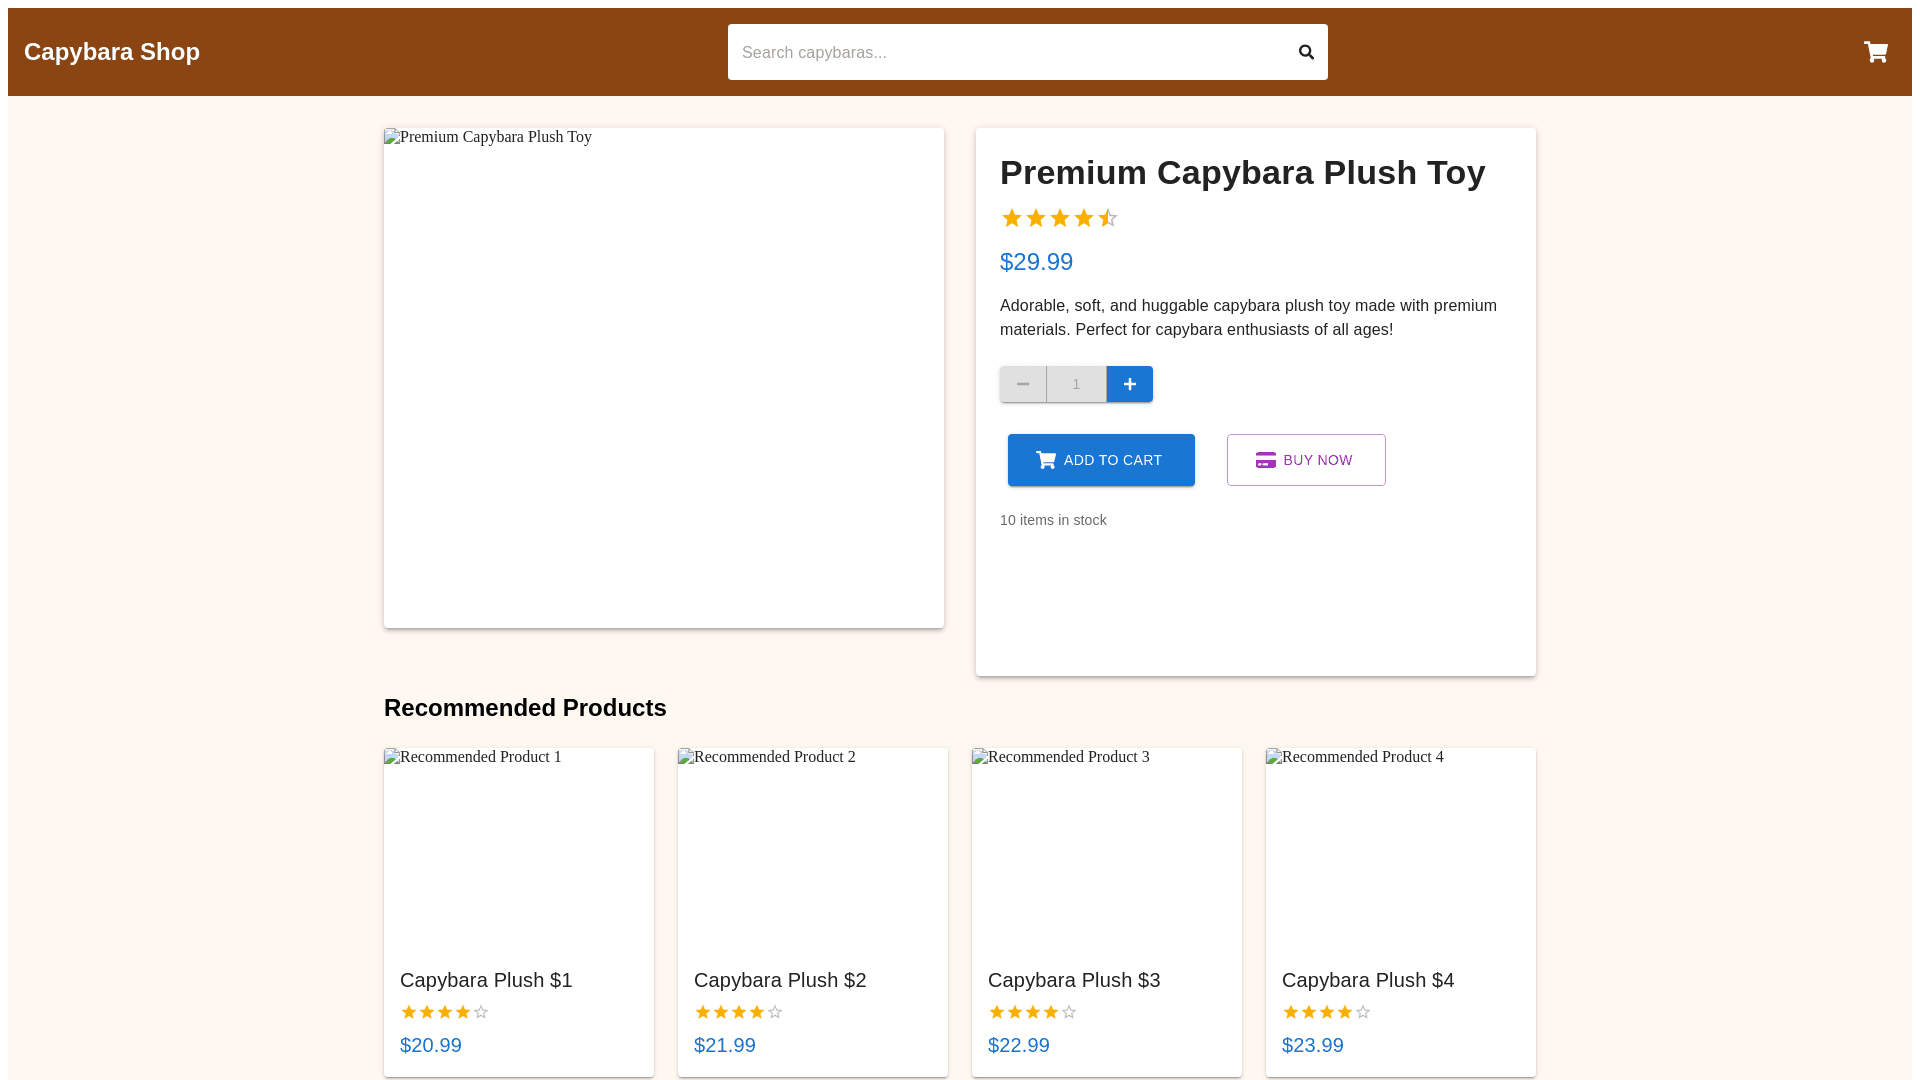Click the Capybara Plush $3 title
Screen dimensions: 1920x1080
click(x=1074, y=980)
